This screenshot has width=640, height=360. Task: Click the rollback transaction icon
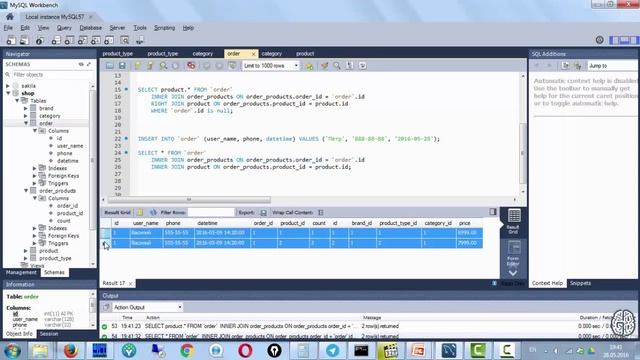pyautogui.click(x=219, y=66)
